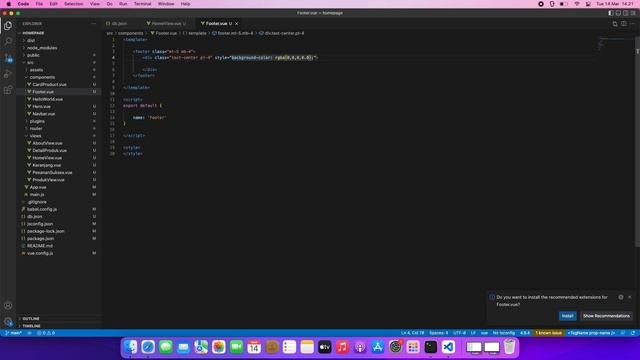This screenshot has height=360, width=640.
Task: Open Keranjang.vue in the explorer
Action: click(x=47, y=165)
